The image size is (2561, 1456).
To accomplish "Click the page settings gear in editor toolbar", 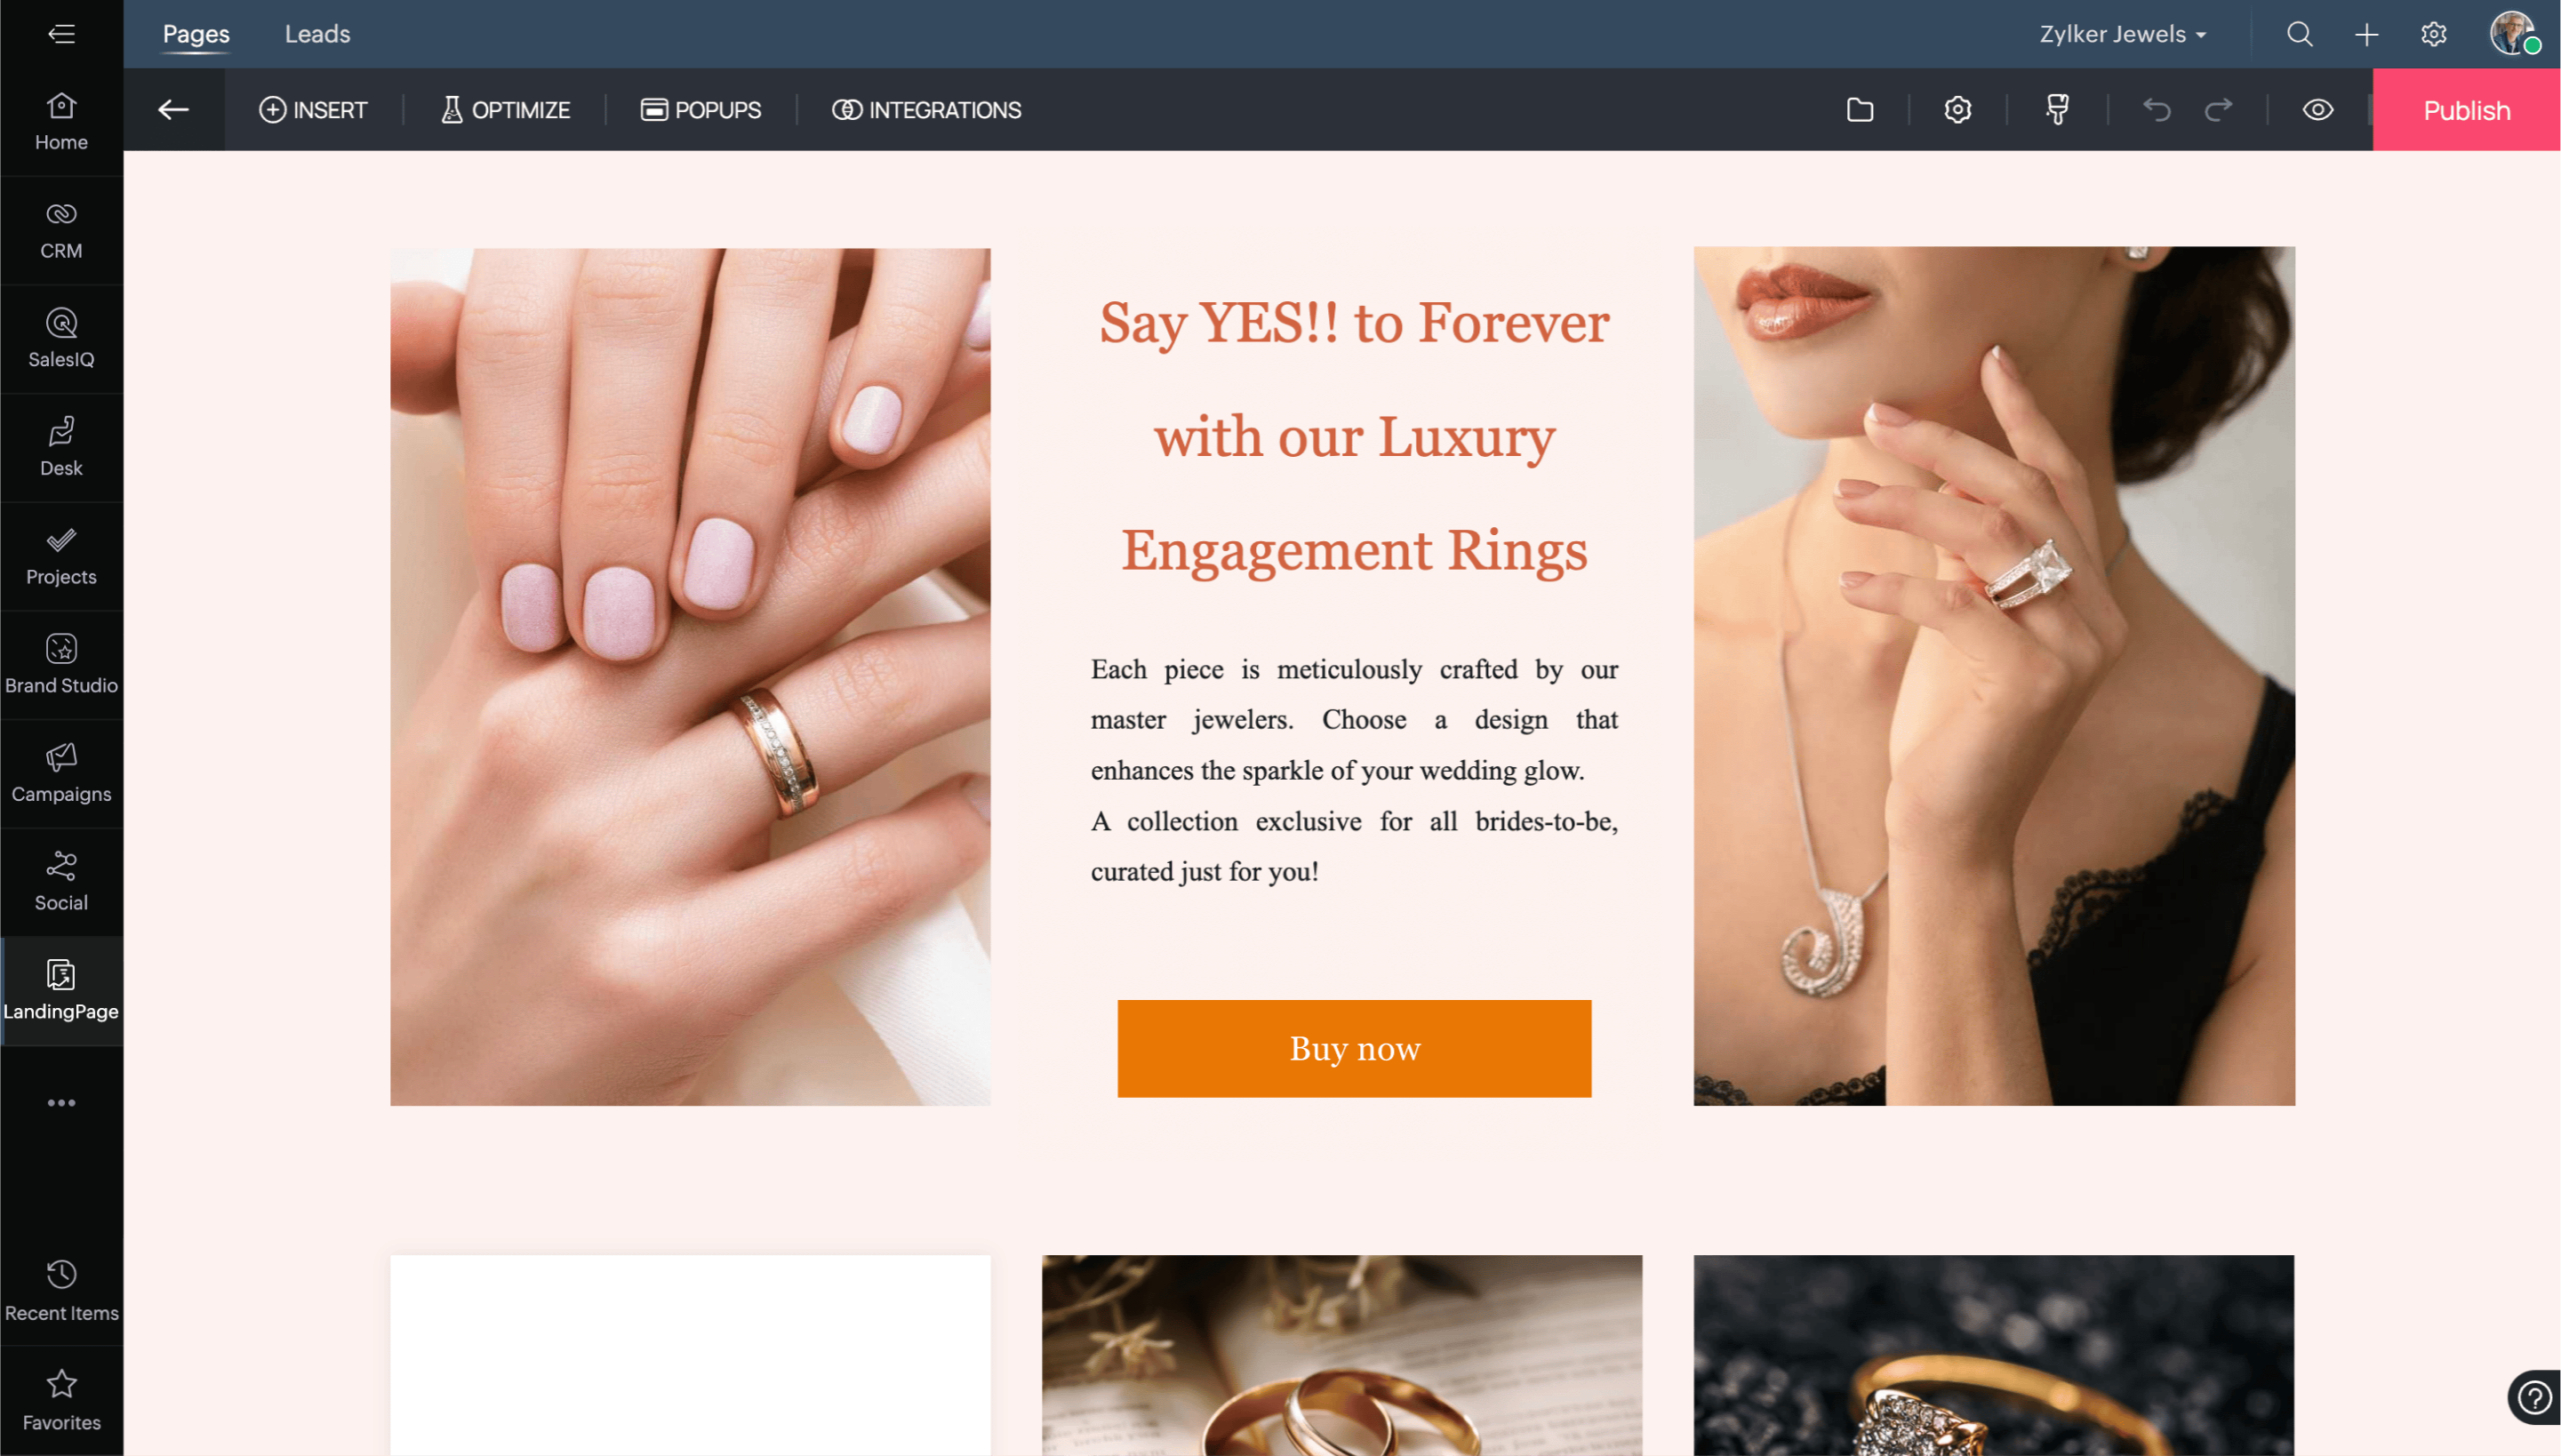I will click(1957, 110).
